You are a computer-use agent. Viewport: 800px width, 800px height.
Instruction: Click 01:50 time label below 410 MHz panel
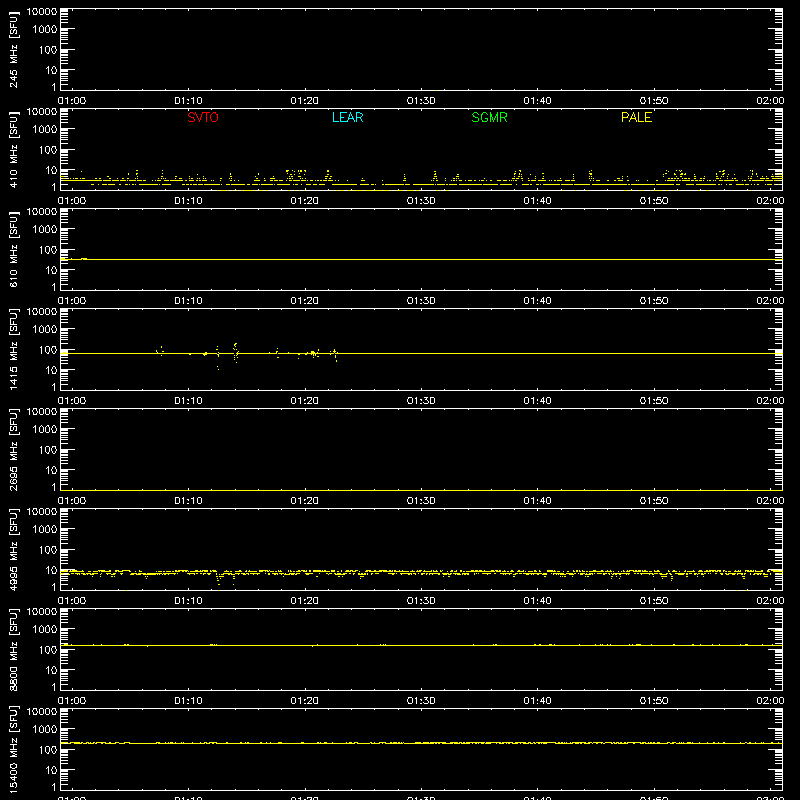pyautogui.click(x=654, y=201)
